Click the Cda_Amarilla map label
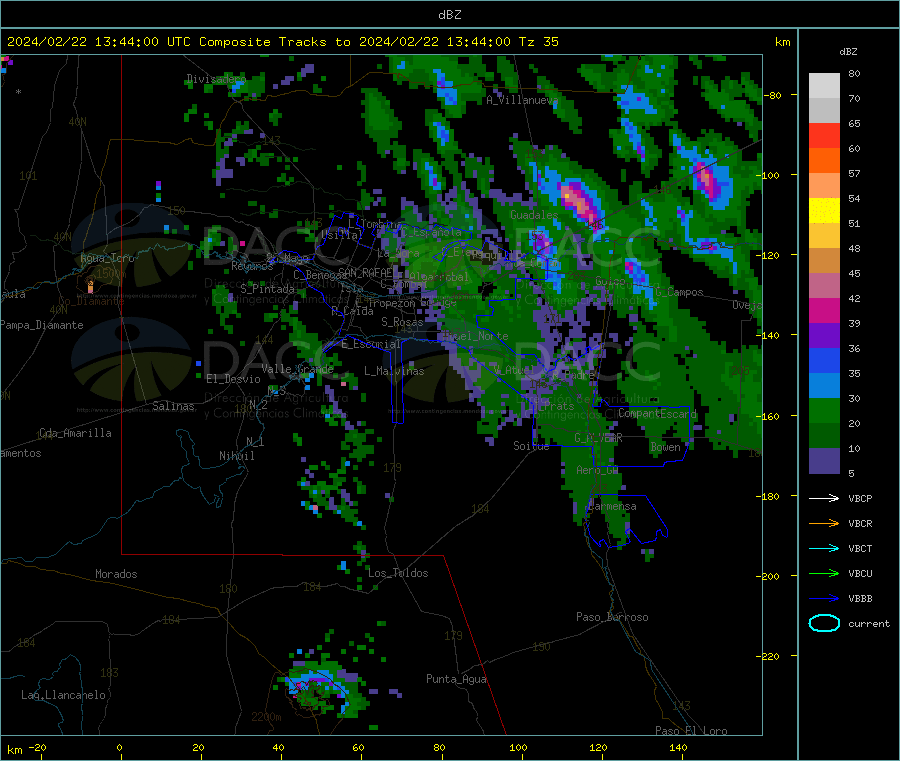Viewport: 900px width, 761px height. tap(75, 433)
